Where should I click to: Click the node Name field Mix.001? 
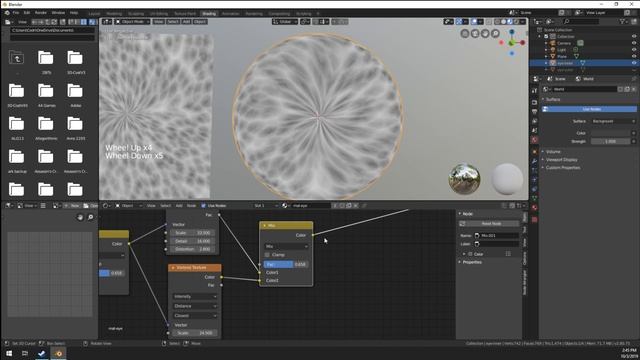point(497,236)
